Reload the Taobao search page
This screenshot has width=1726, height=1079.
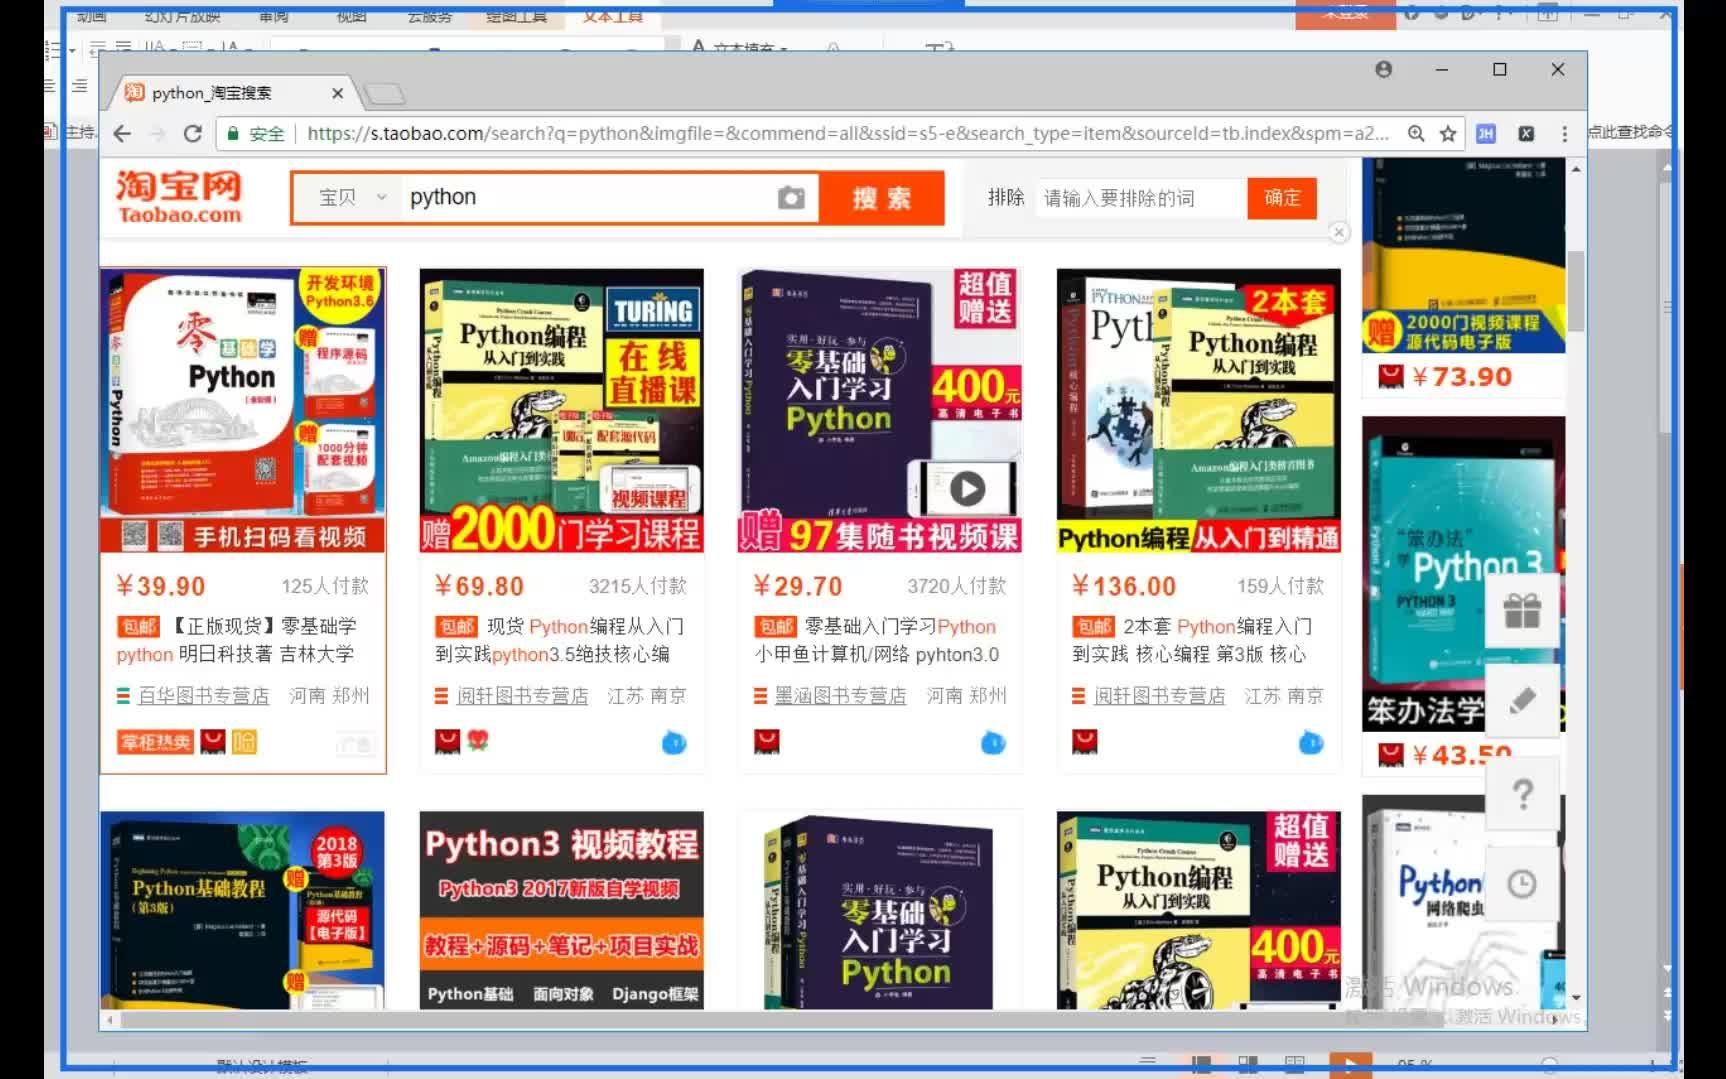click(x=193, y=134)
